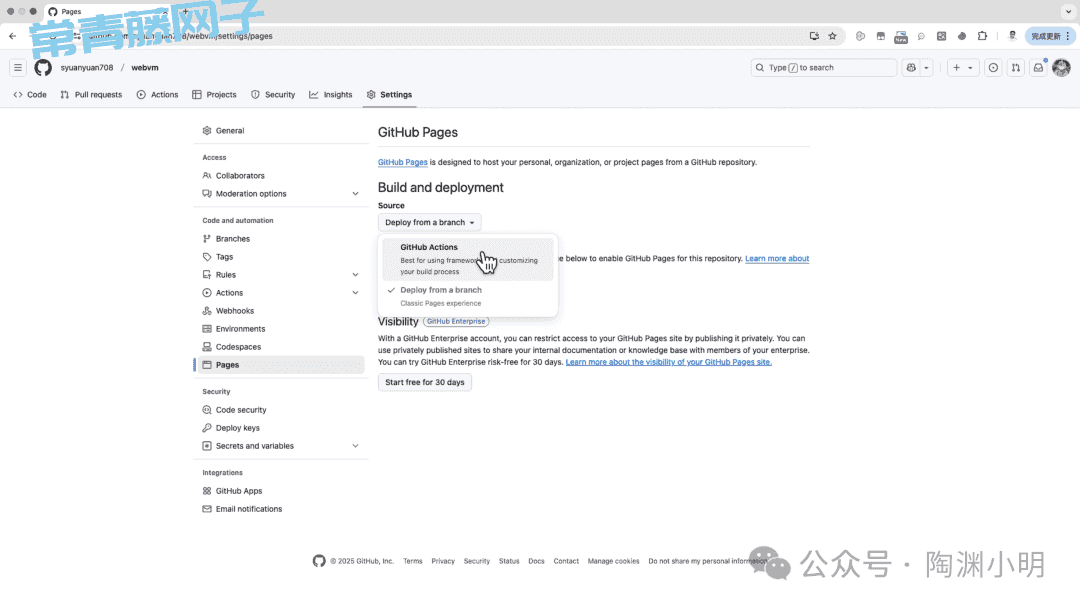Image resolution: width=1080 pixels, height=608 pixels.
Task: Open the Source 'Deploy from a branch' dropdown button
Action: click(x=430, y=222)
